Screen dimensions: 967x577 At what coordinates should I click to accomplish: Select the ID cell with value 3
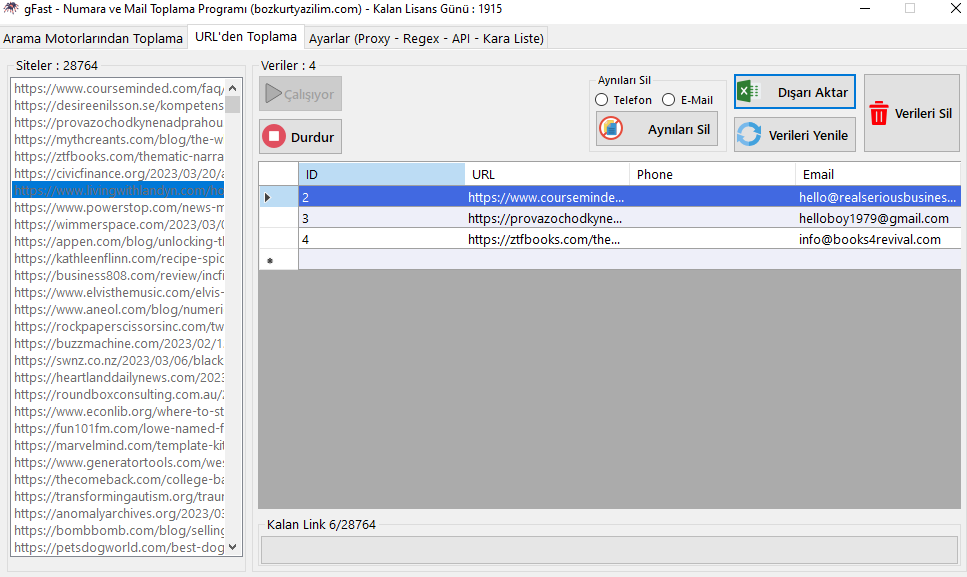pos(382,218)
